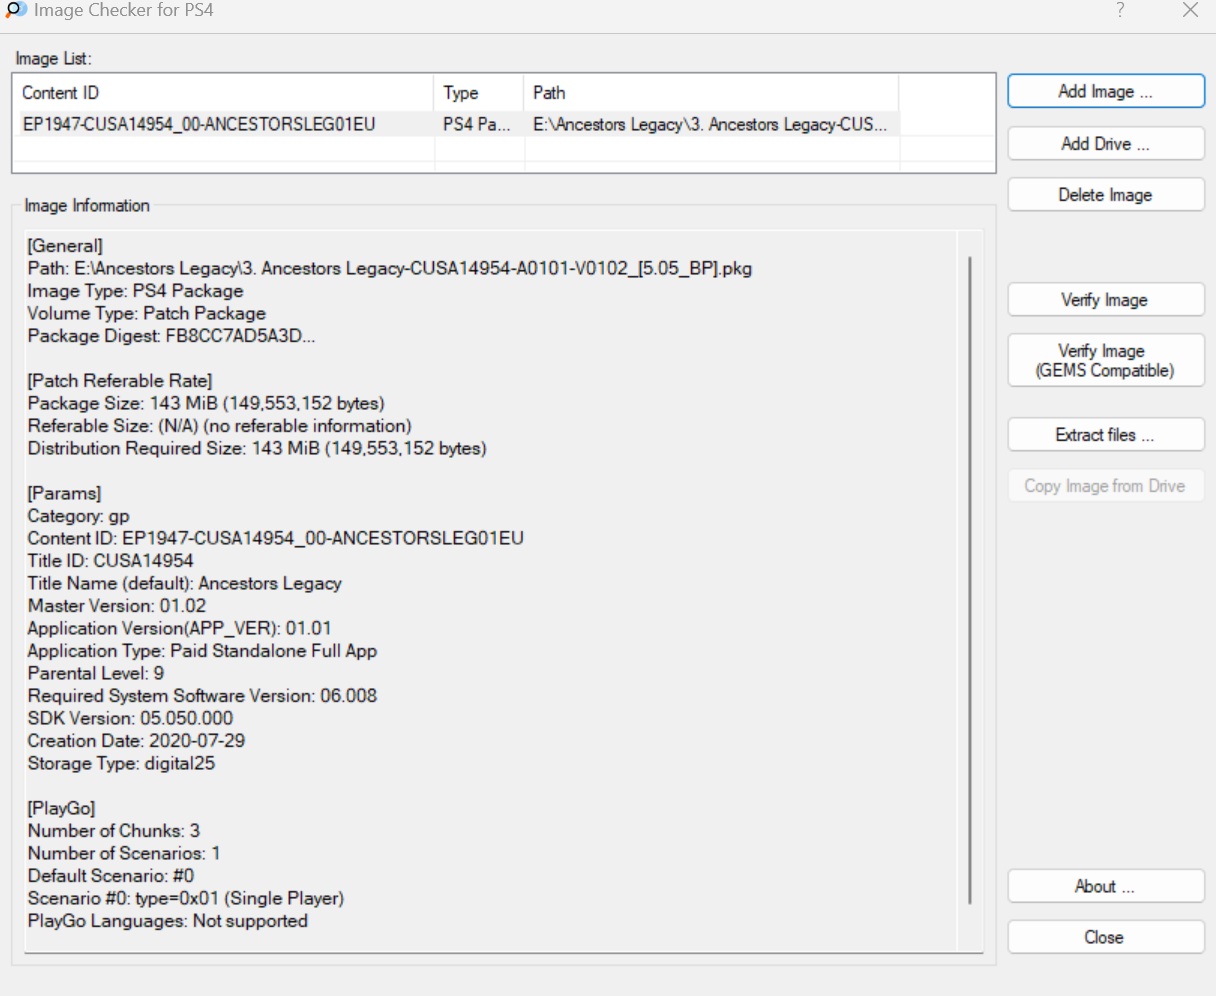The height and width of the screenshot is (996, 1216).
Task: Click Copy Image from Drive button
Action: [1105, 486]
